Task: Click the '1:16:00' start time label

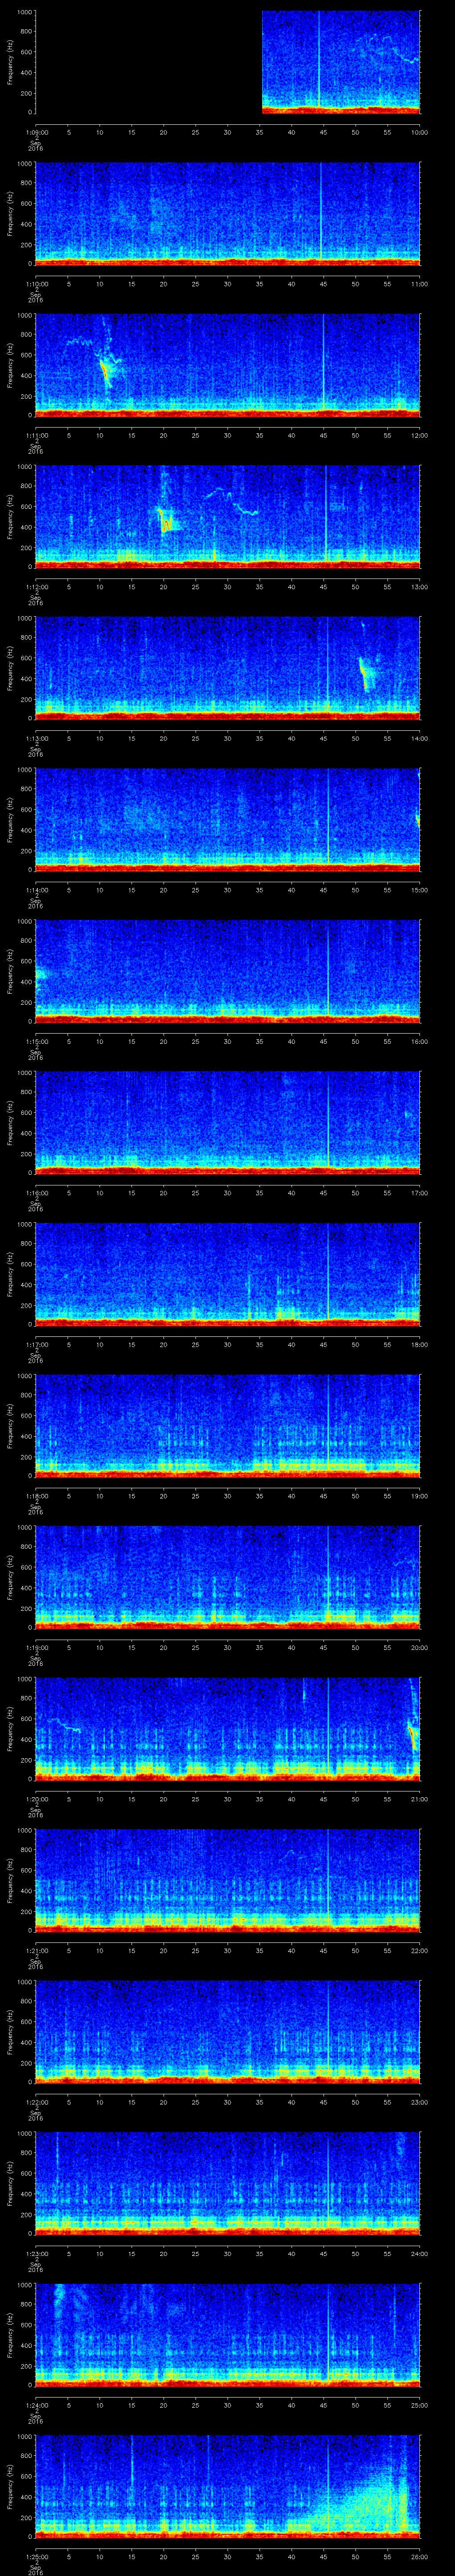Action: (36, 1193)
